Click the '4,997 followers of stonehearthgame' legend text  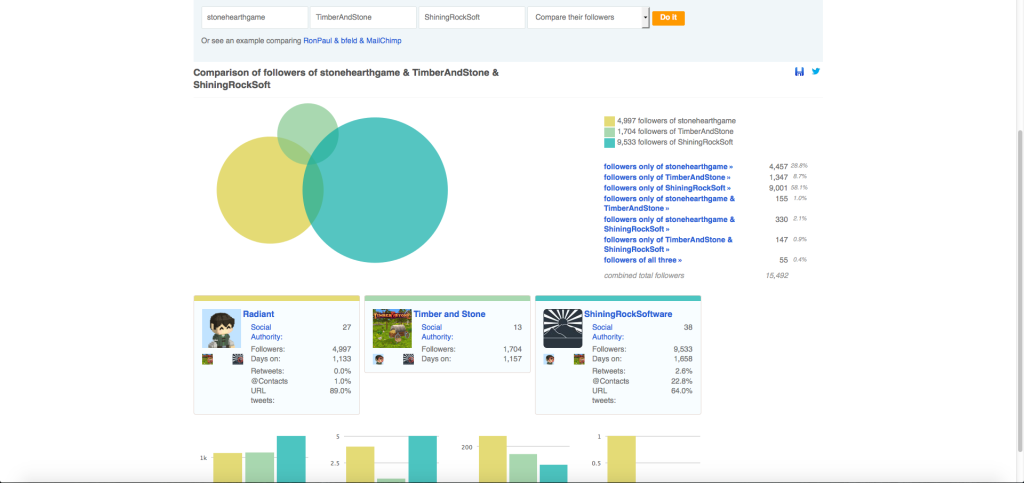pyautogui.click(x=676, y=121)
